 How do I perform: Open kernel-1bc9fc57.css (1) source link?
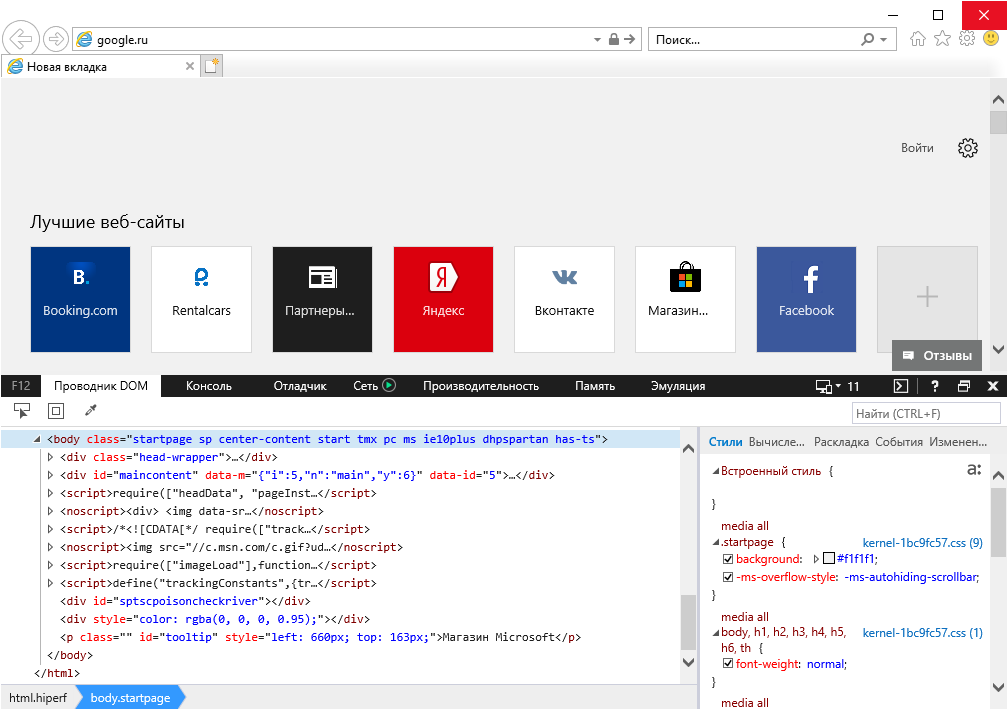(x=922, y=633)
